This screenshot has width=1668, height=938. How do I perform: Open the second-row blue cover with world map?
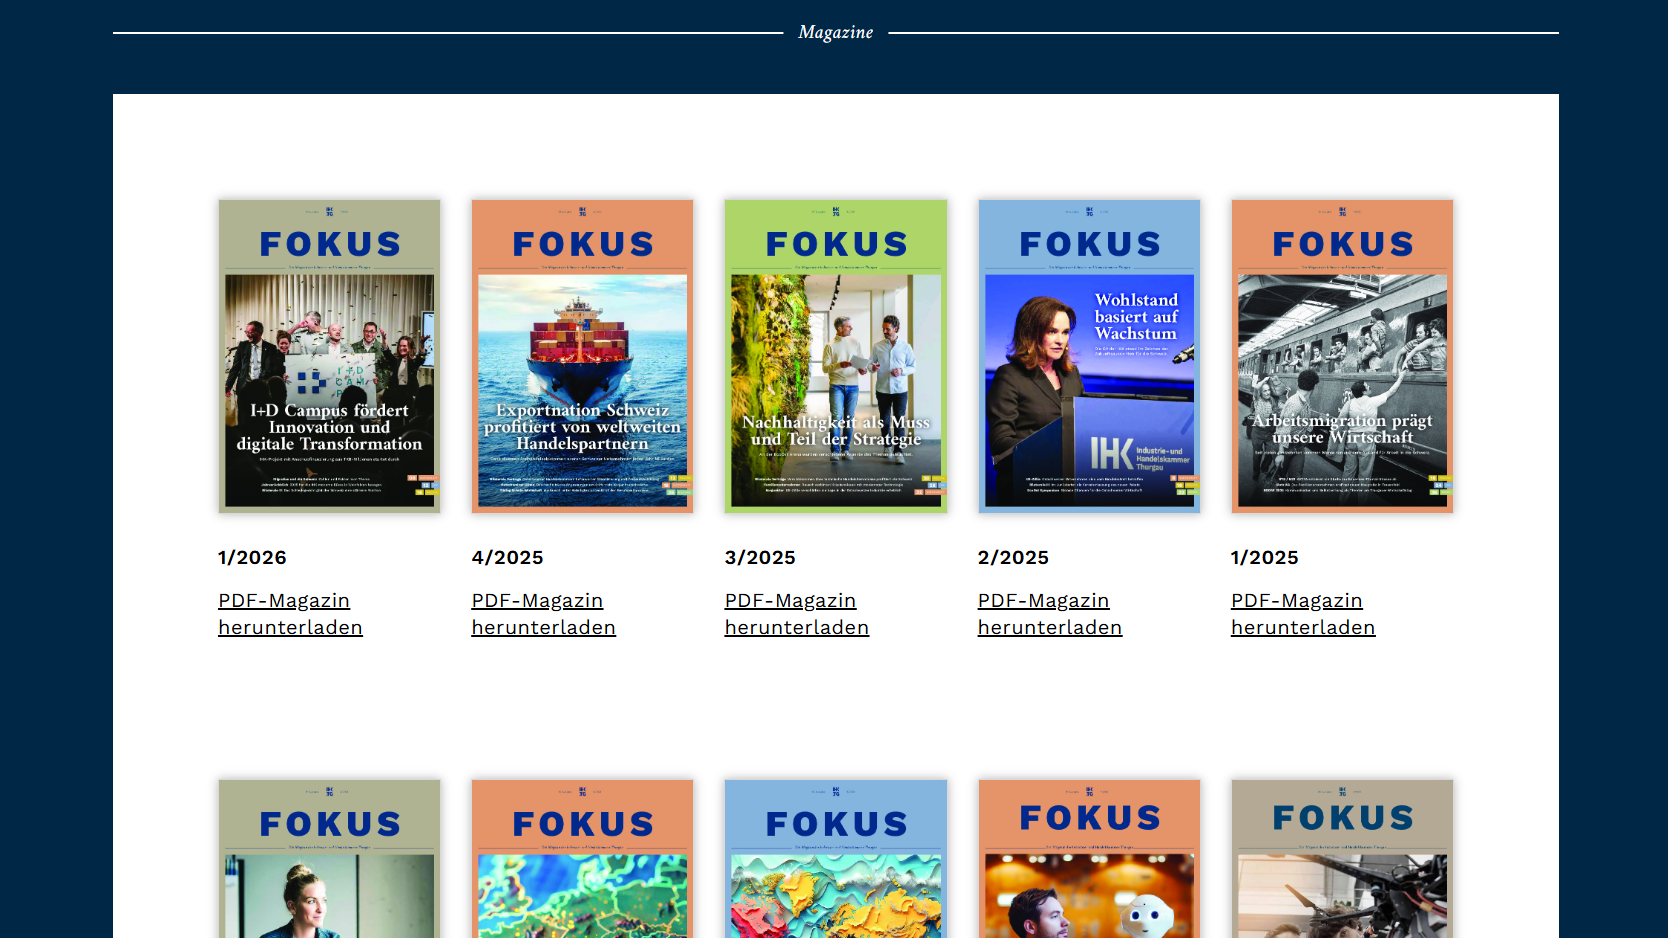pyautogui.click(x=835, y=859)
